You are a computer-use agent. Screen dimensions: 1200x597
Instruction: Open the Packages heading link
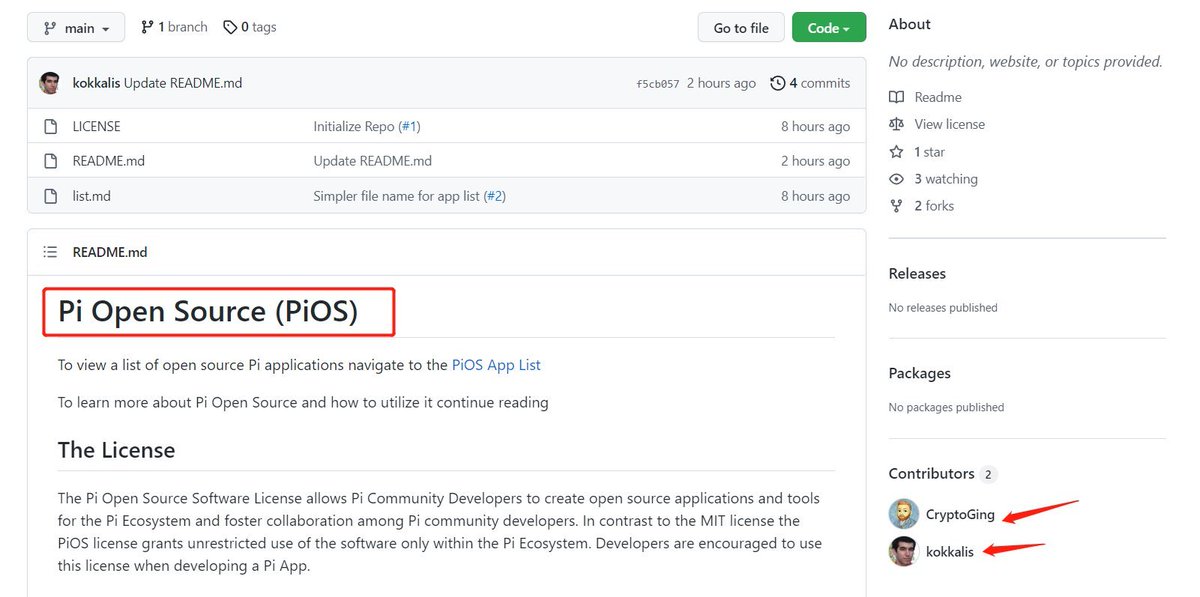920,373
